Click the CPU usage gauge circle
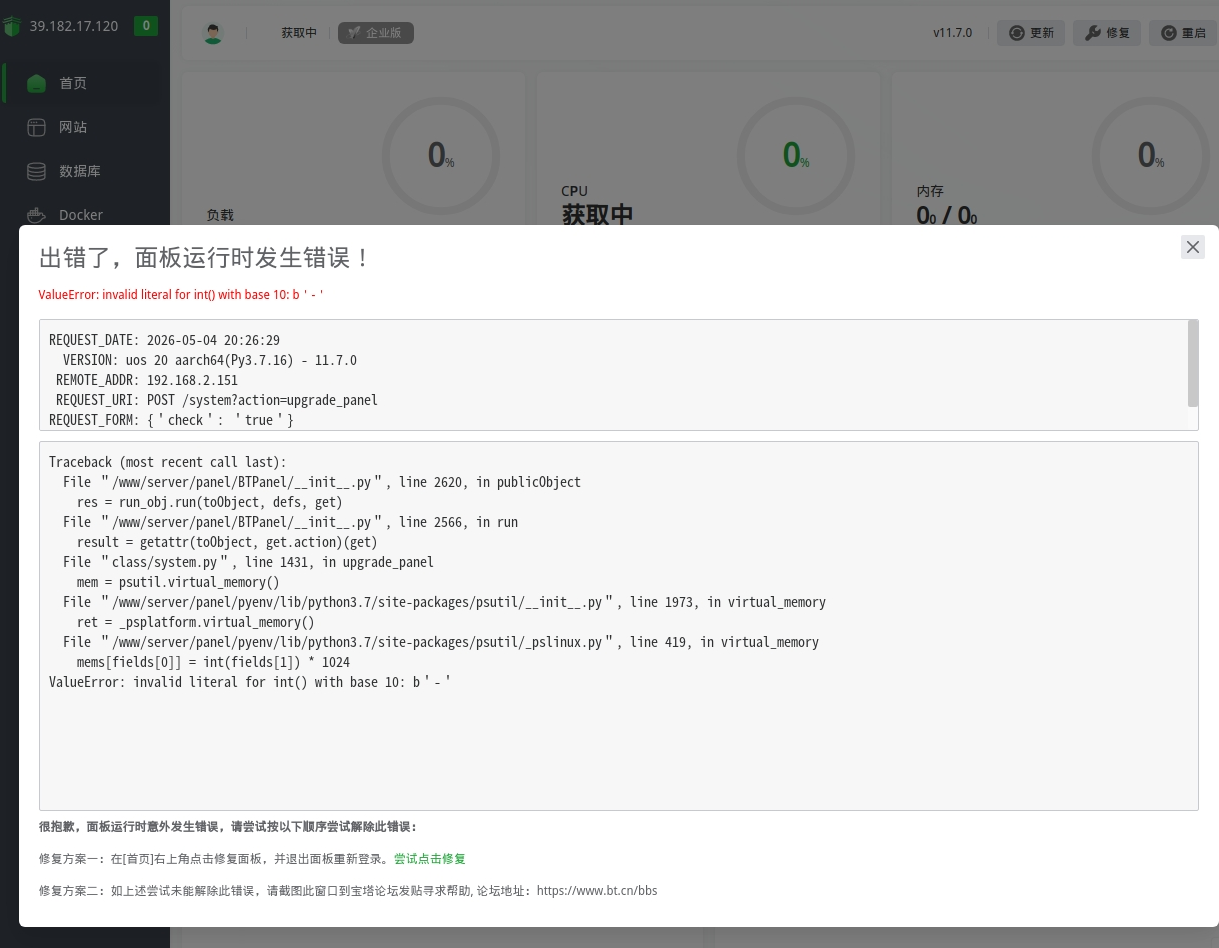Image resolution: width=1219 pixels, height=948 pixels. (x=796, y=155)
